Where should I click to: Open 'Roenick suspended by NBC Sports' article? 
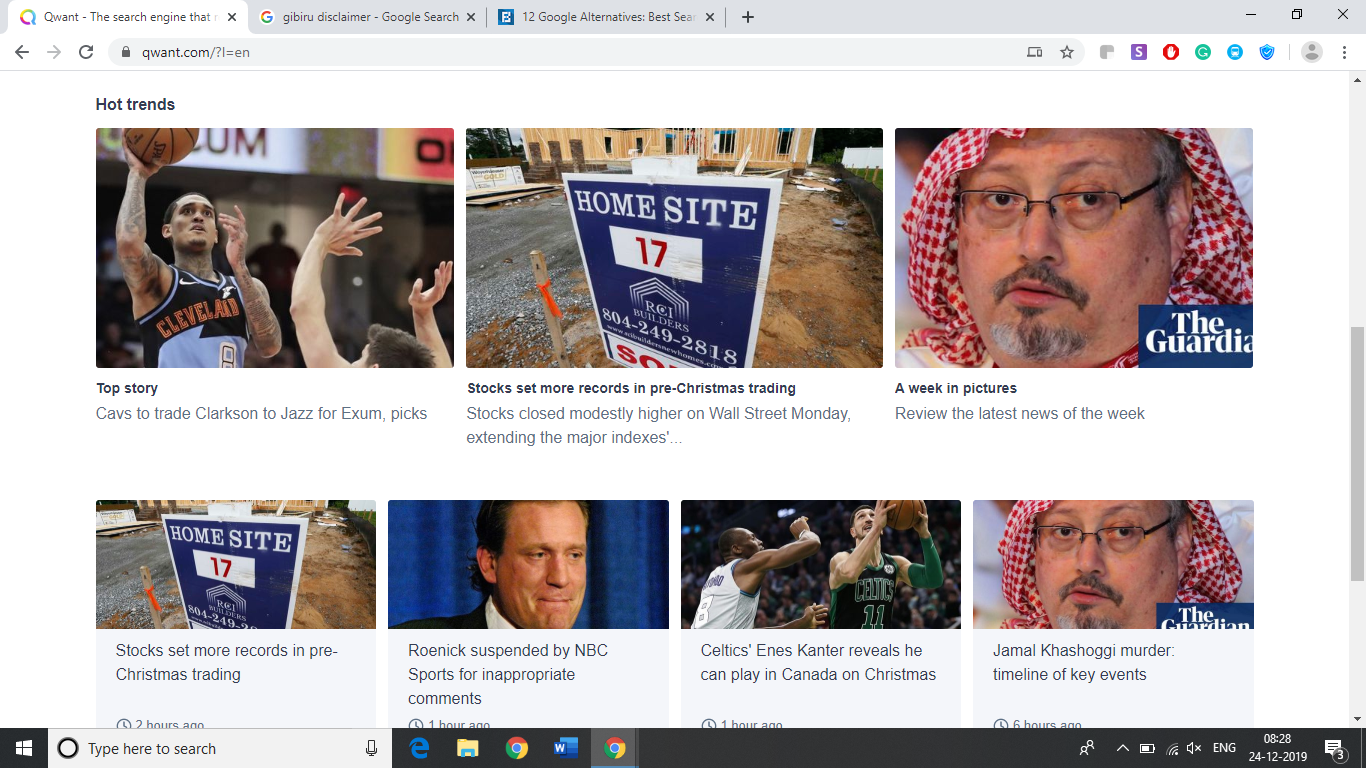(x=508, y=674)
